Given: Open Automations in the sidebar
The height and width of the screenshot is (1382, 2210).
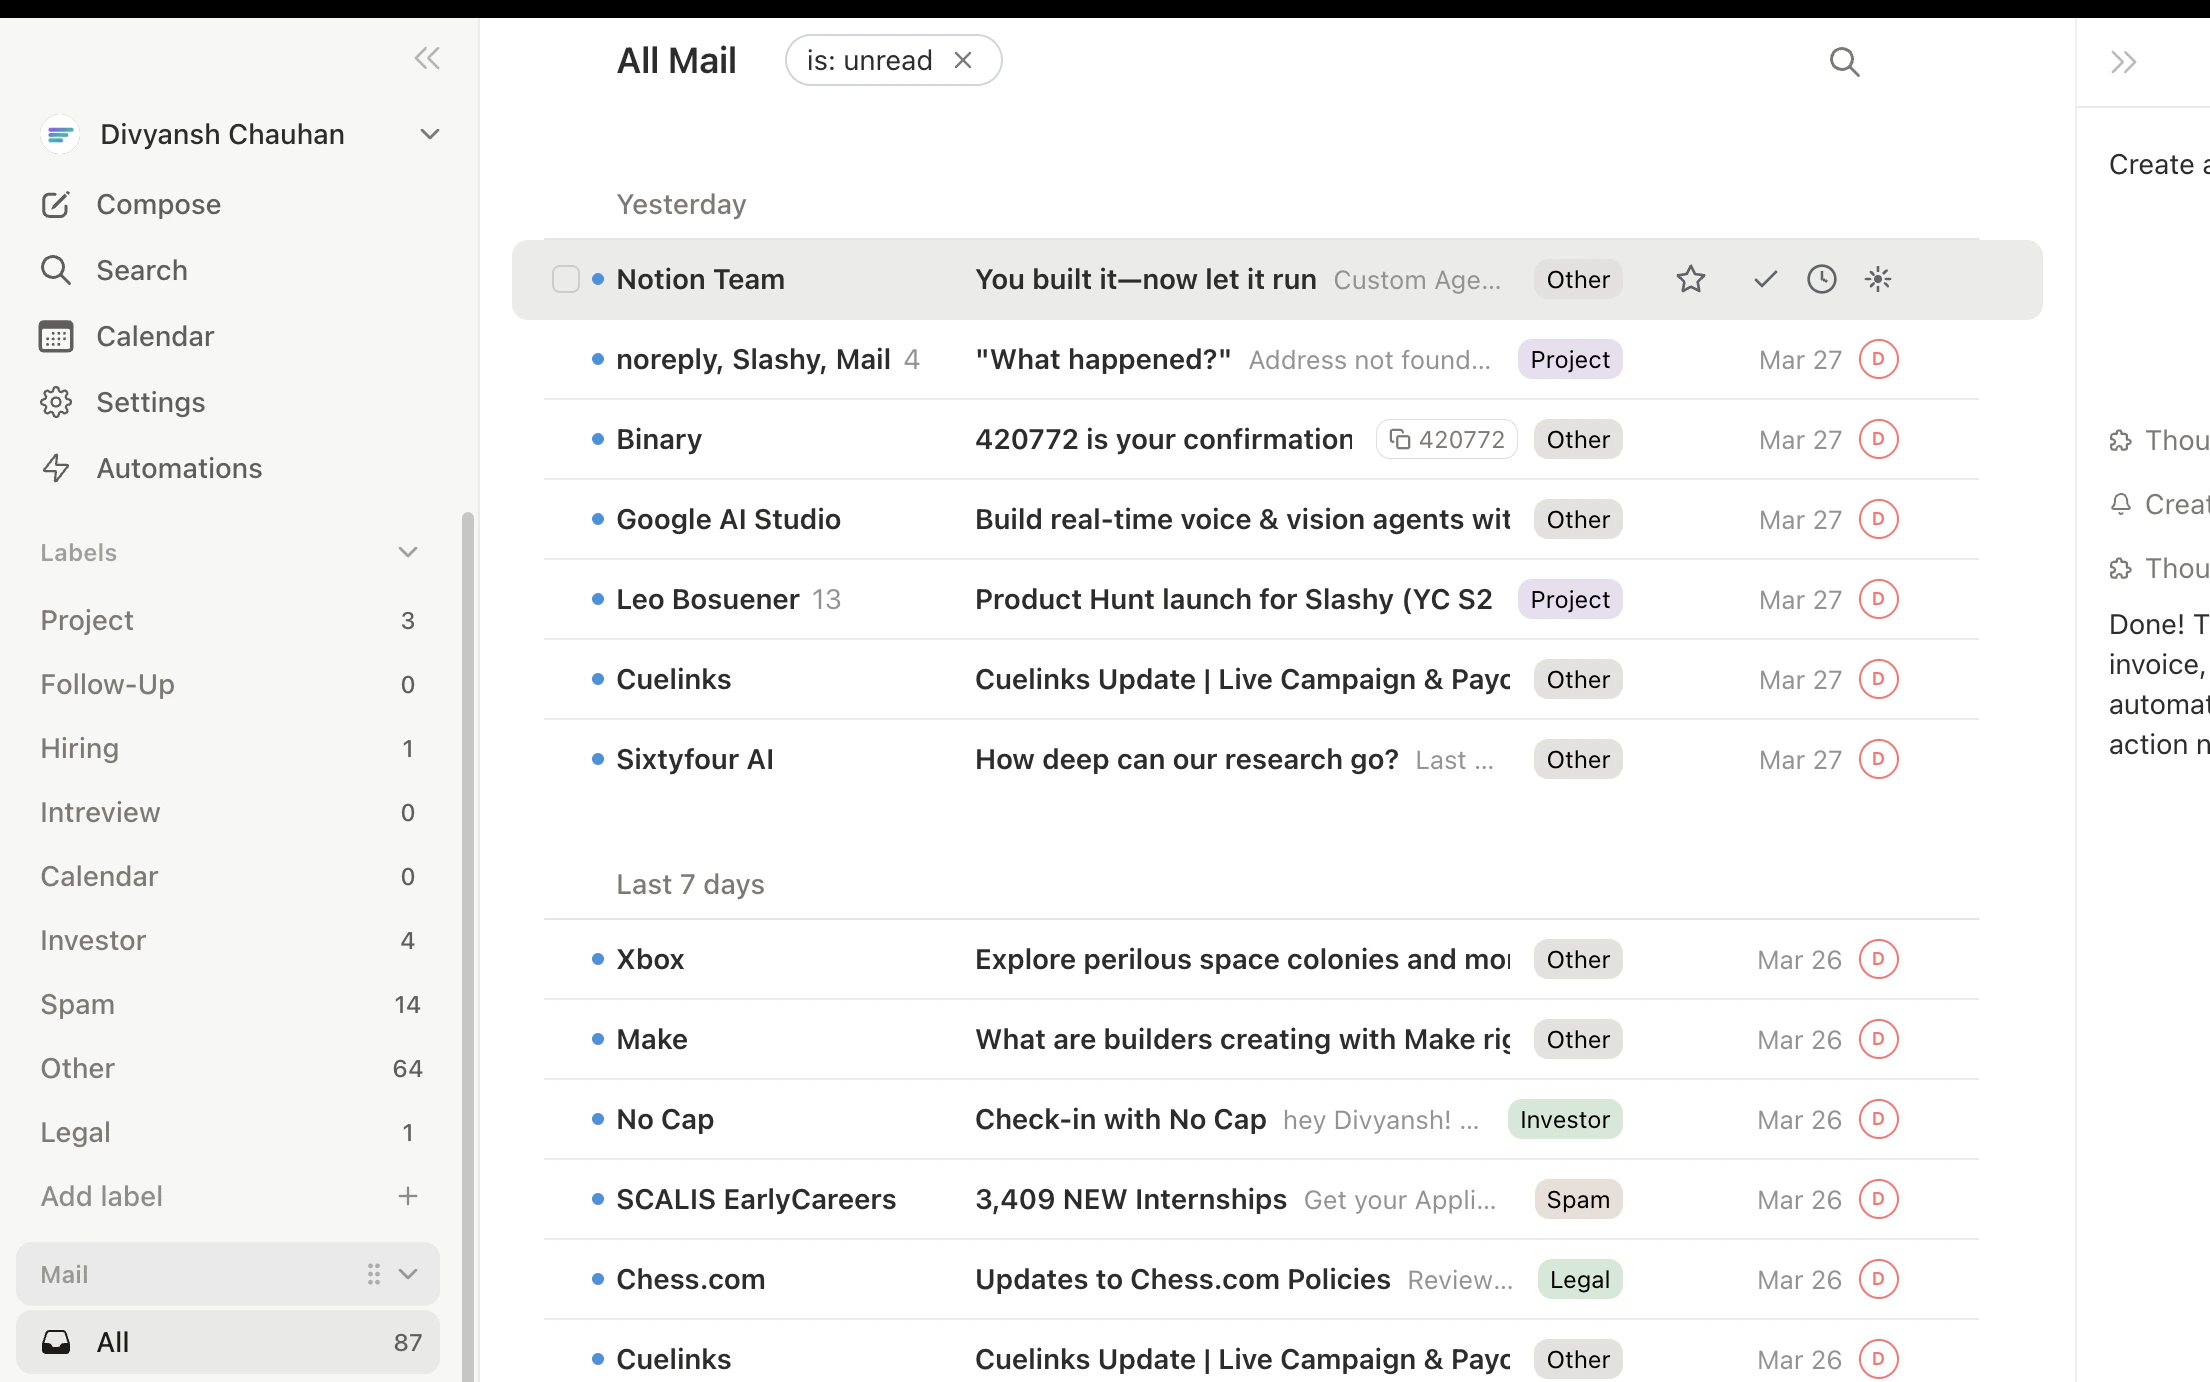Looking at the screenshot, I should click(x=179, y=468).
